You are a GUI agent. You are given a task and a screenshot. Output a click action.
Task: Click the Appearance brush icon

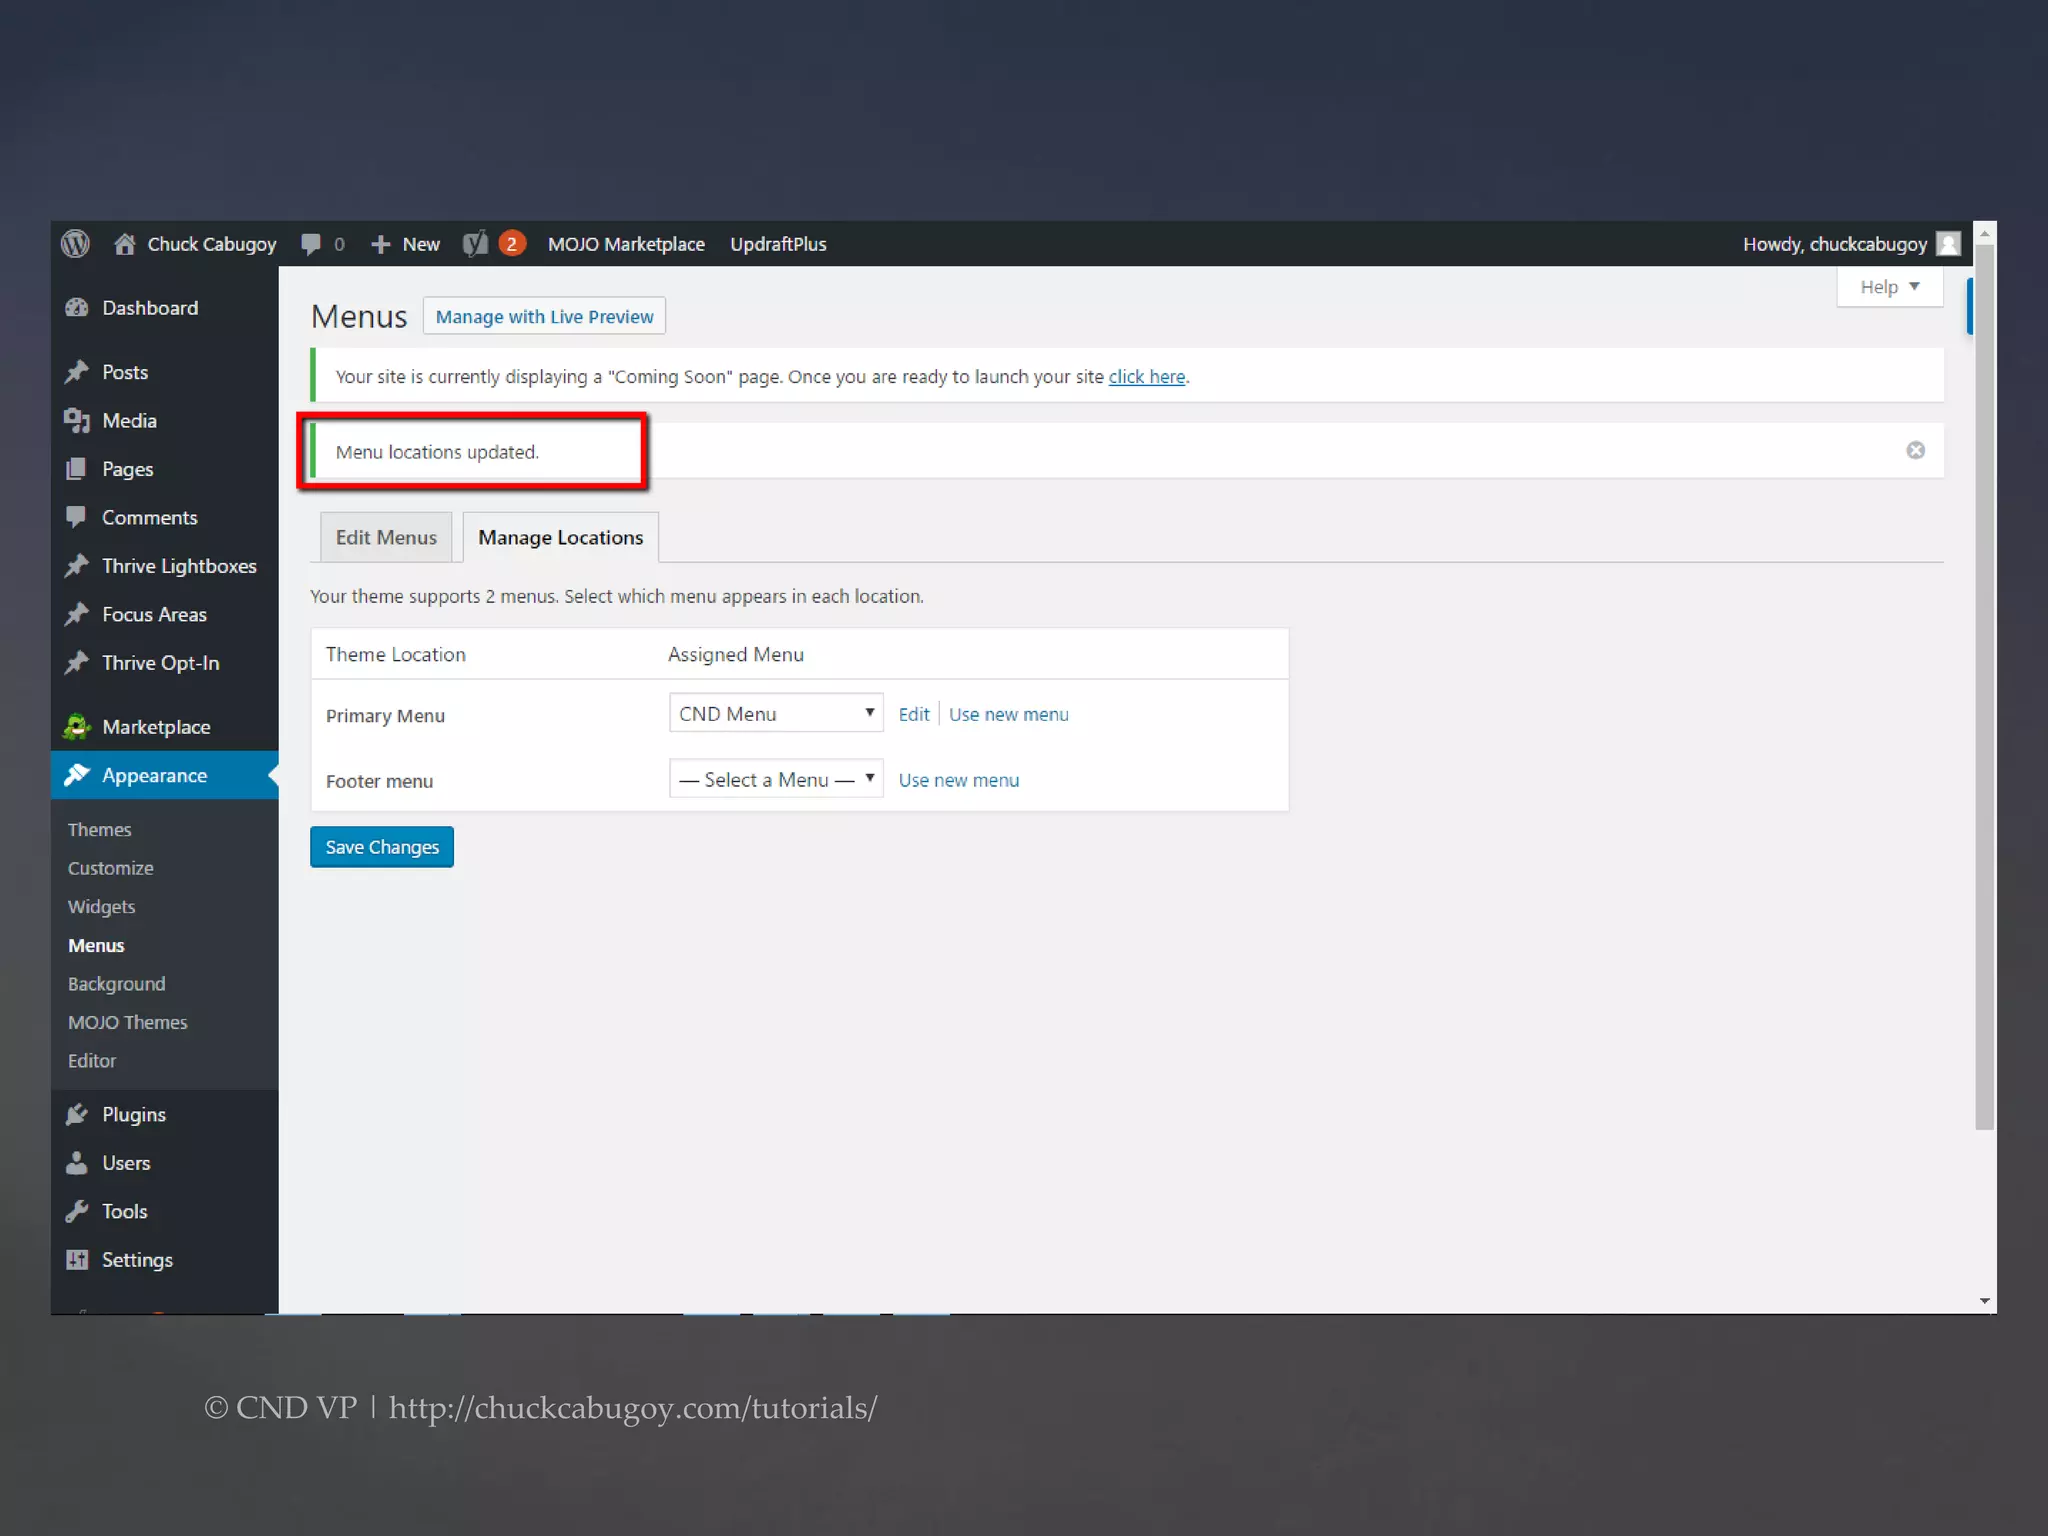tap(77, 775)
